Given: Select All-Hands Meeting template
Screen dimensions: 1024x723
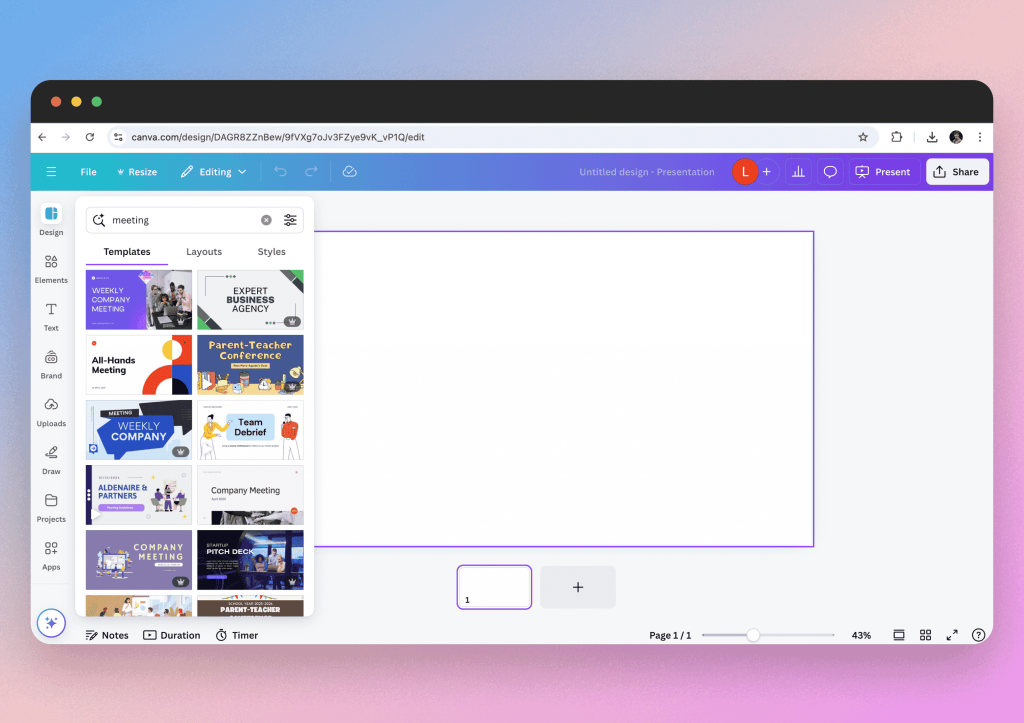Looking at the screenshot, I should (x=139, y=364).
